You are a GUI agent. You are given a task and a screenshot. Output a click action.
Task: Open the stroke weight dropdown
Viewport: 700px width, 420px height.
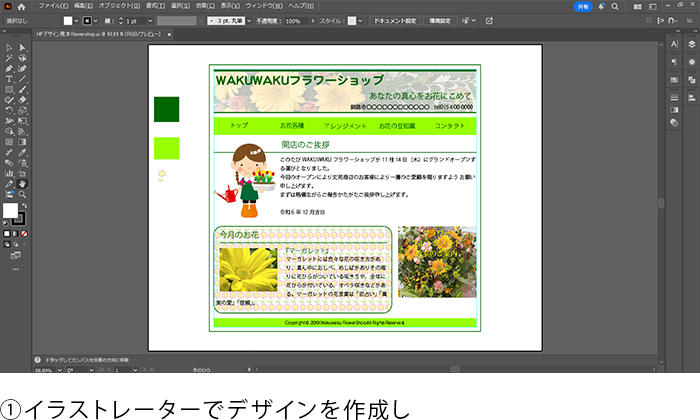(150, 21)
